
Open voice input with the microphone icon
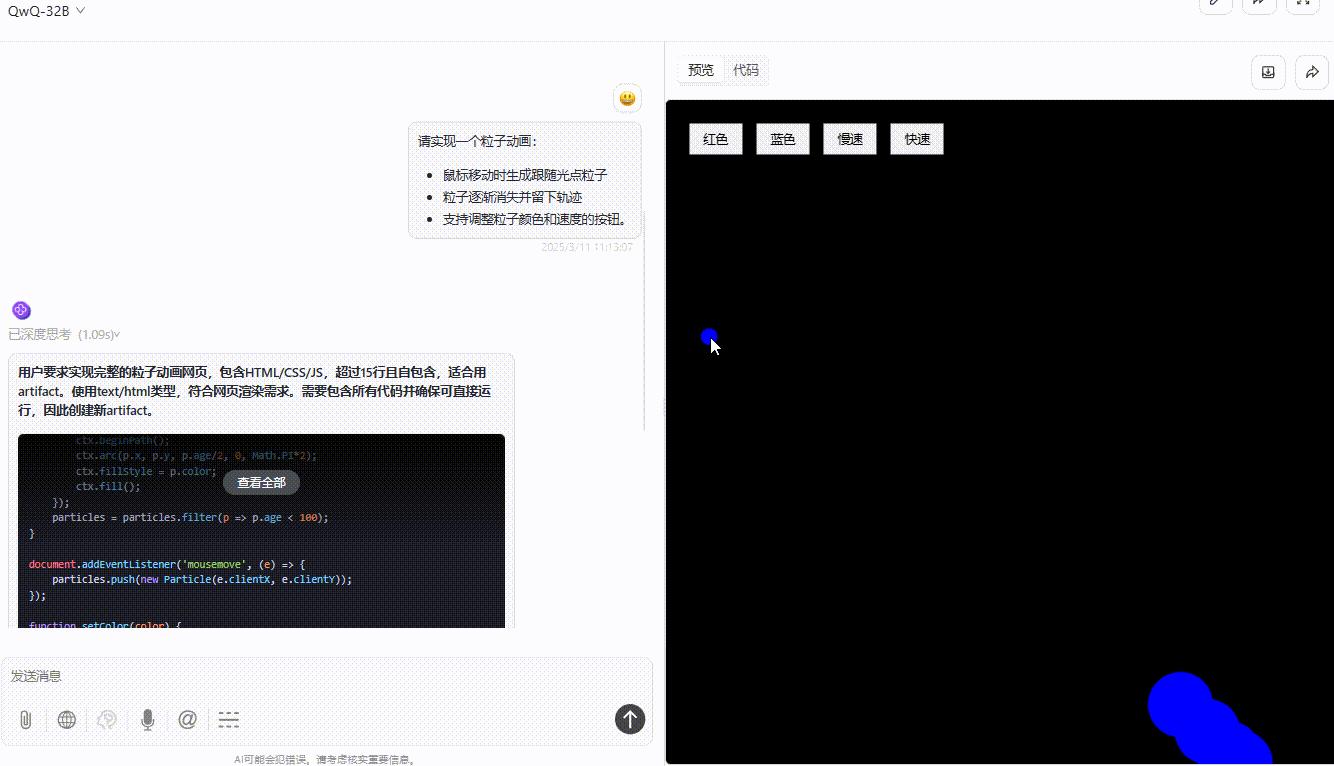[x=147, y=719]
